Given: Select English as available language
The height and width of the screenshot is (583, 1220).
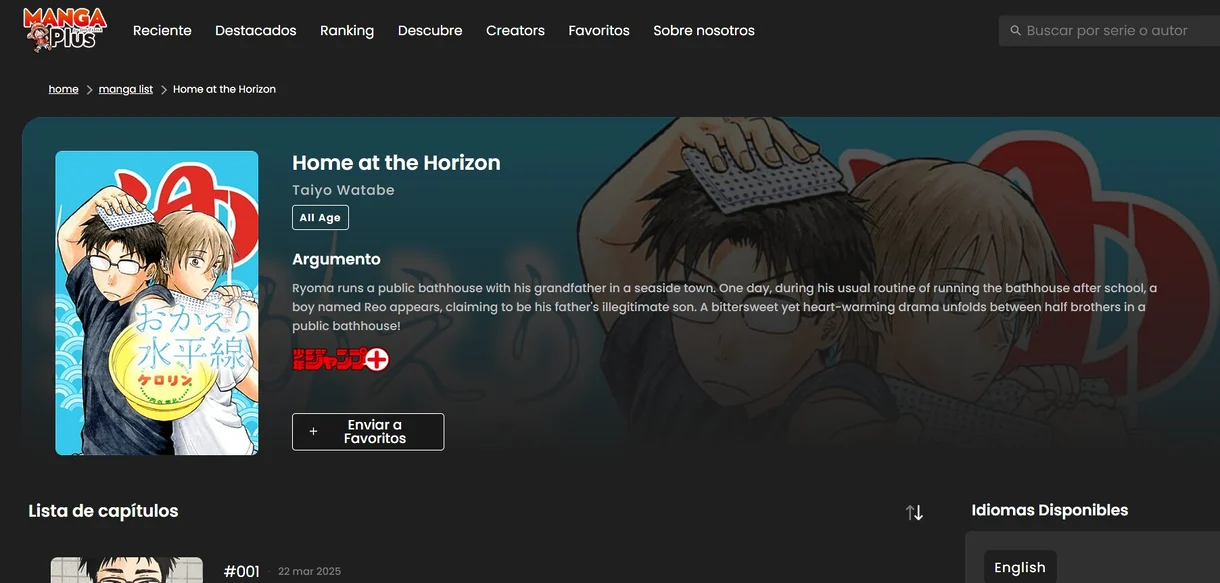Looking at the screenshot, I should (1020, 567).
